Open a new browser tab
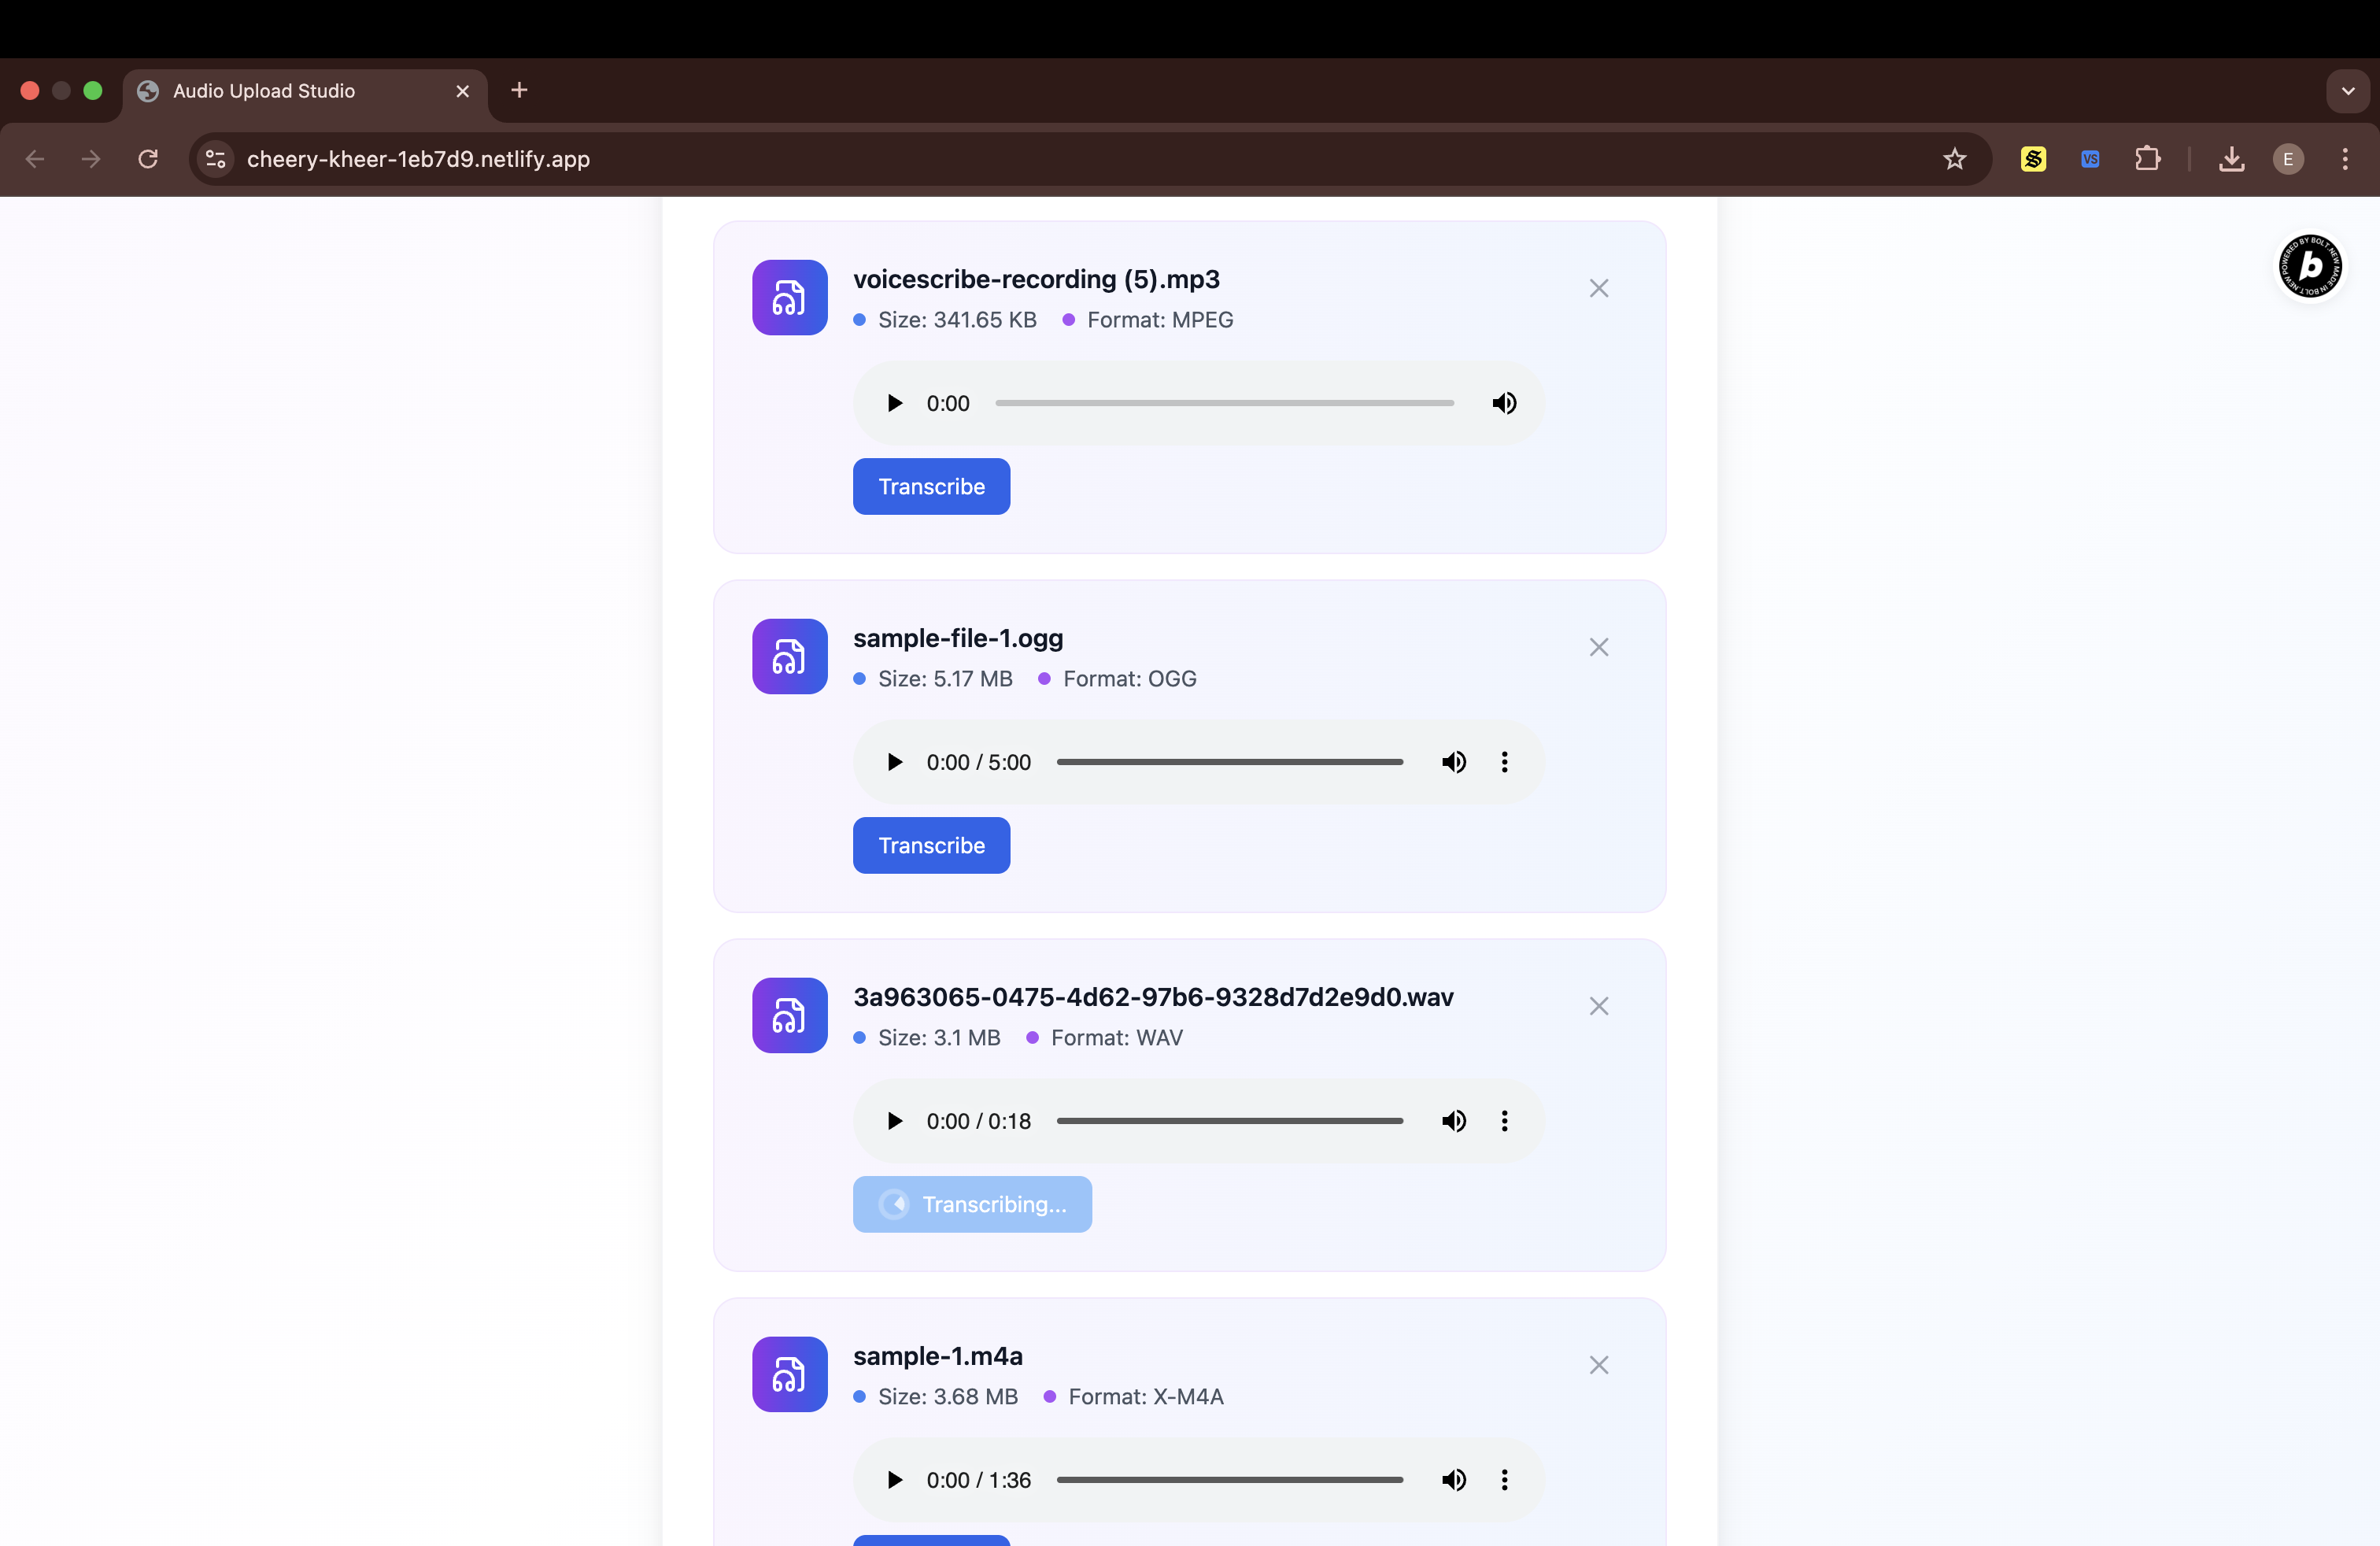Screen dimensions: 2380x1546 (x=519, y=91)
